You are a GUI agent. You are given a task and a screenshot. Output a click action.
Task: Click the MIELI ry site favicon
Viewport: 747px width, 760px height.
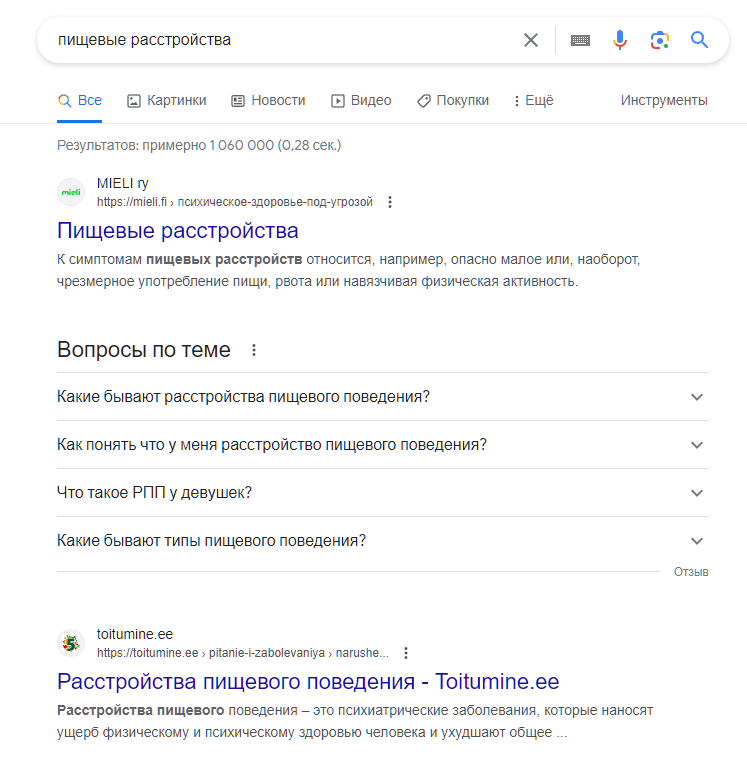pyautogui.click(x=71, y=192)
